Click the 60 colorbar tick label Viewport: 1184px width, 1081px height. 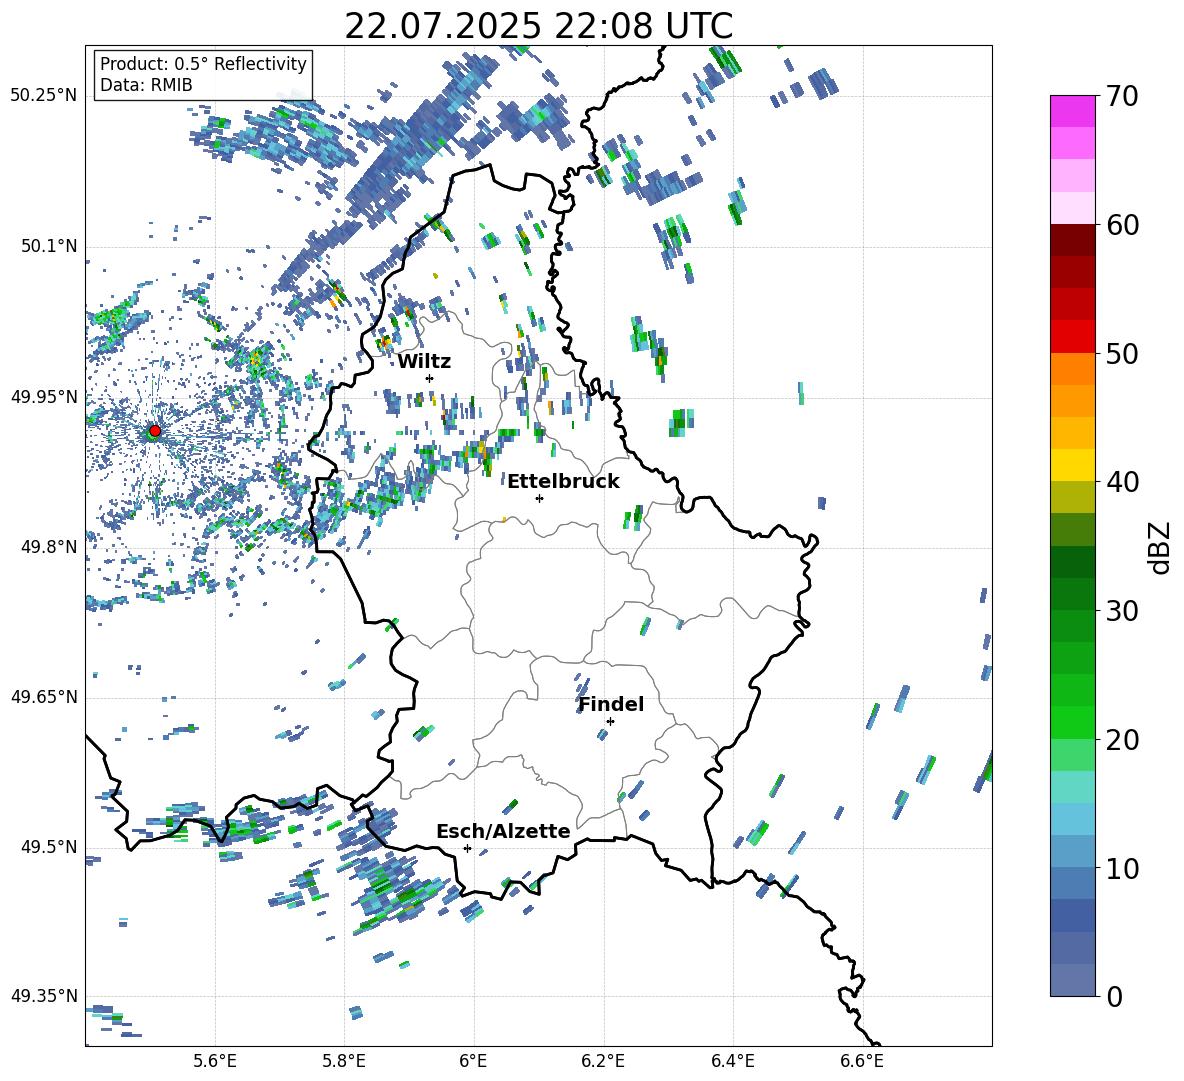tap(1122, 225)
